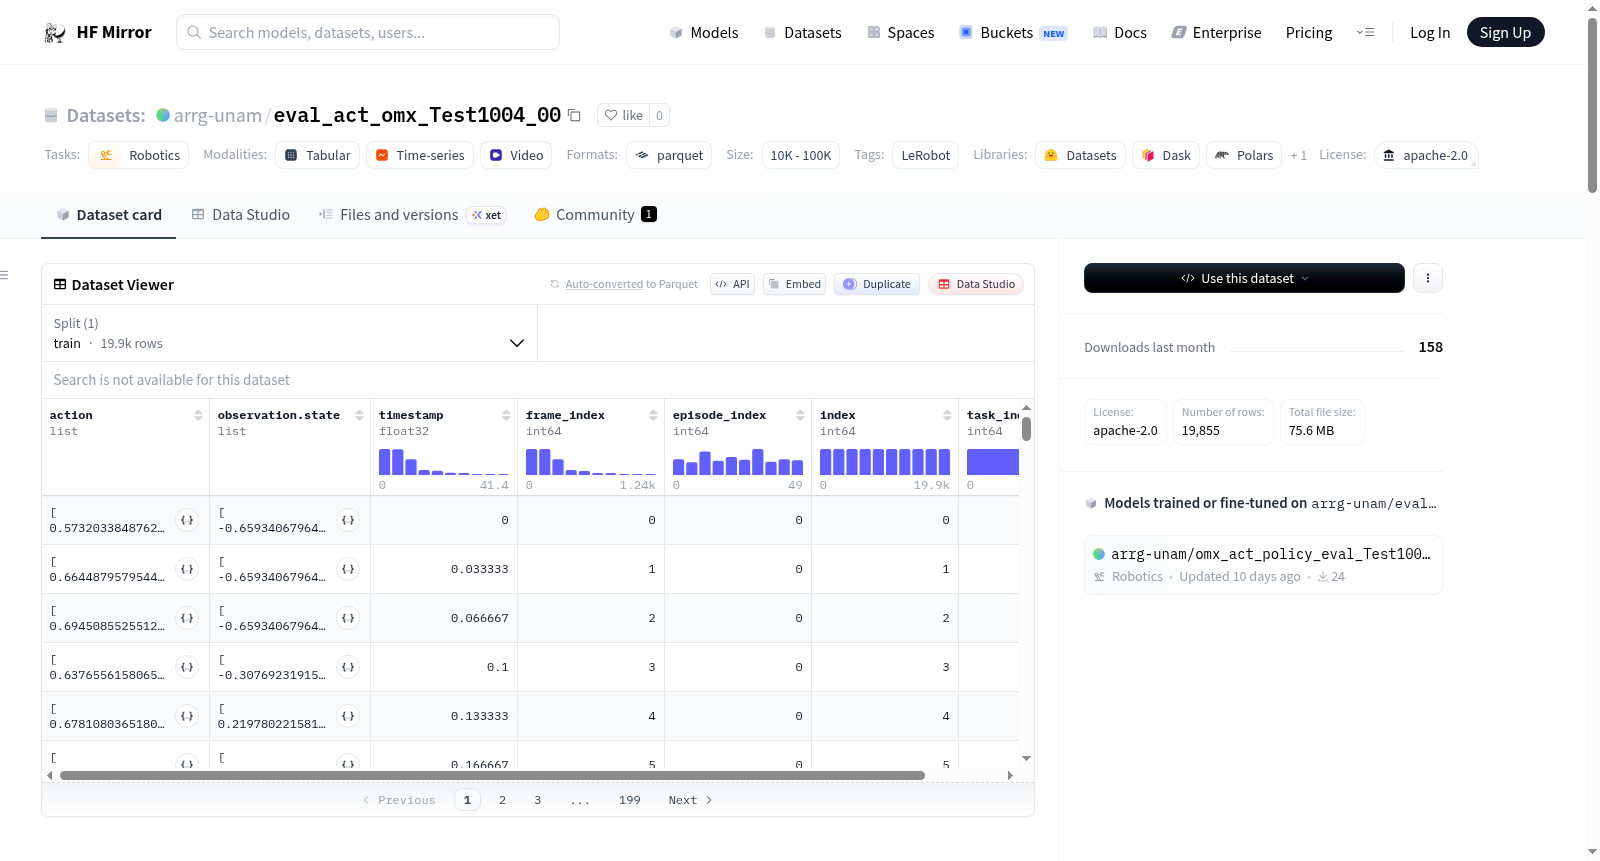The width and height of the screenshot is (1600, 861).
Task: Open Enterprise in the top navigation
Action: click(1216, 33)
